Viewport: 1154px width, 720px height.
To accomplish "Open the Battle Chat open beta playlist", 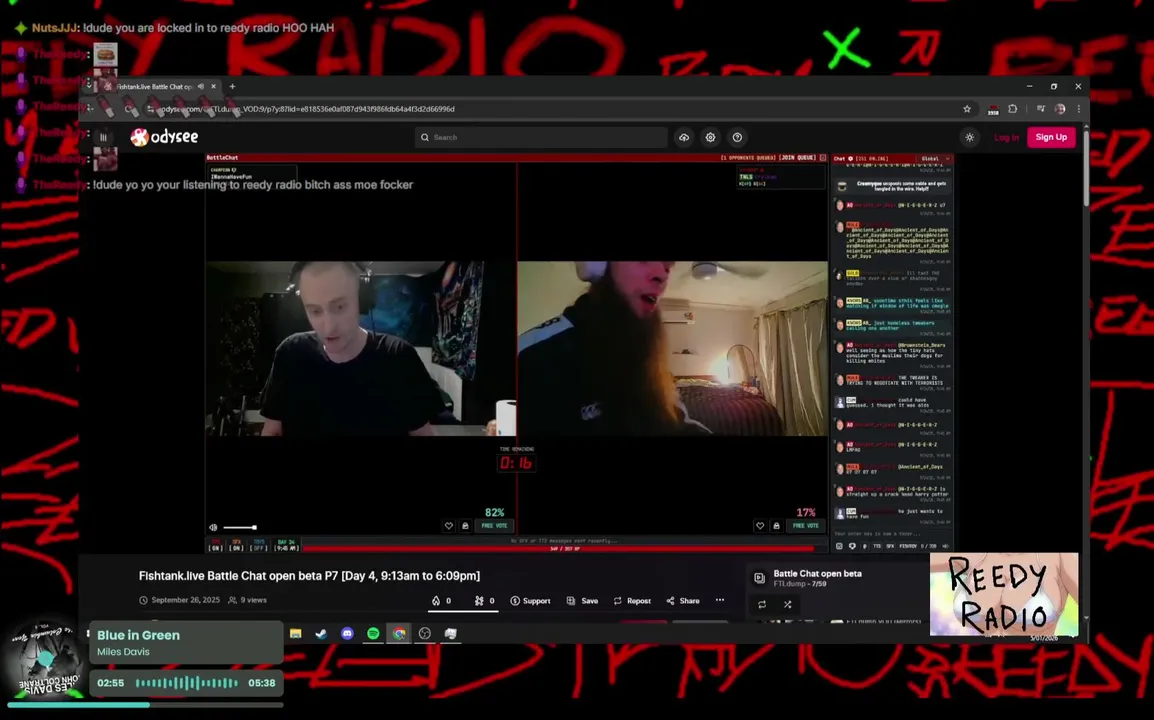I will click(817, 573).
